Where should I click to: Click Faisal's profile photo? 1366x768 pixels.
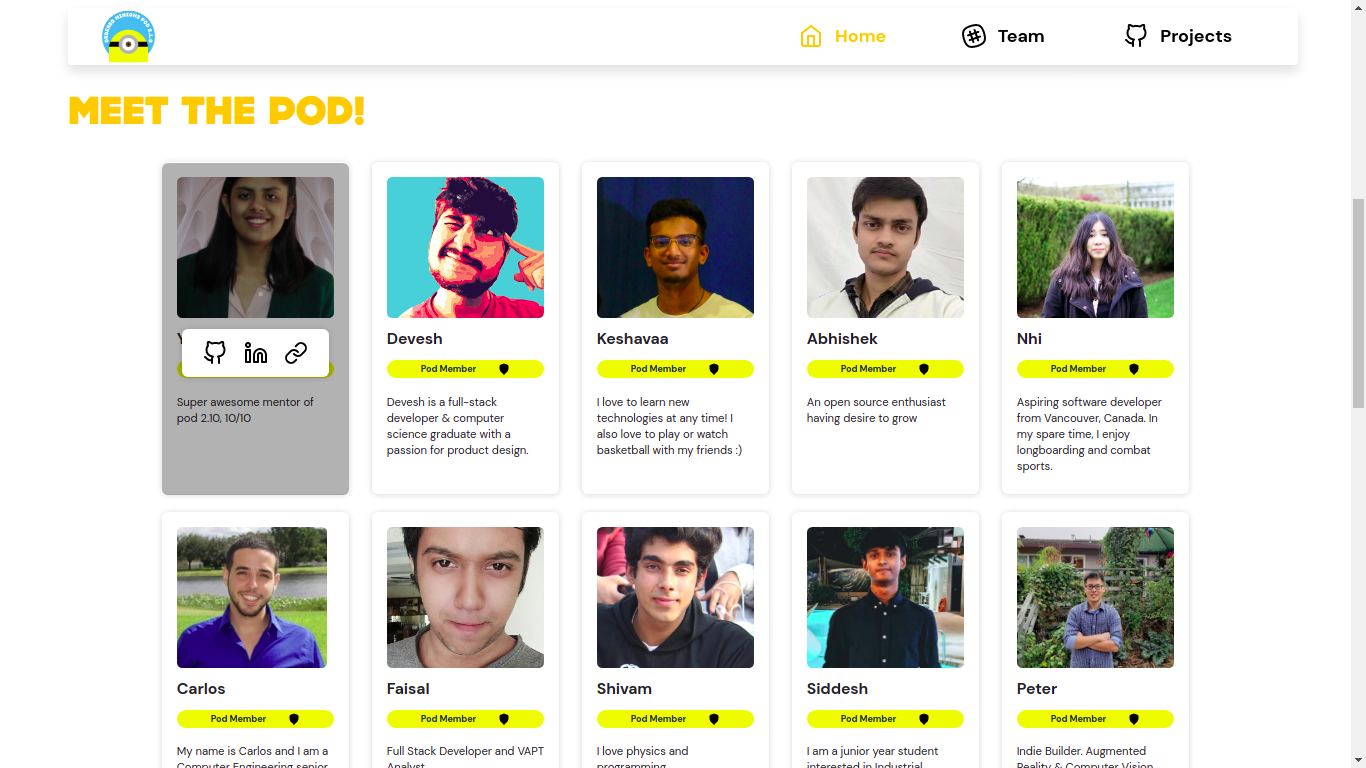[x=465, y=598]
